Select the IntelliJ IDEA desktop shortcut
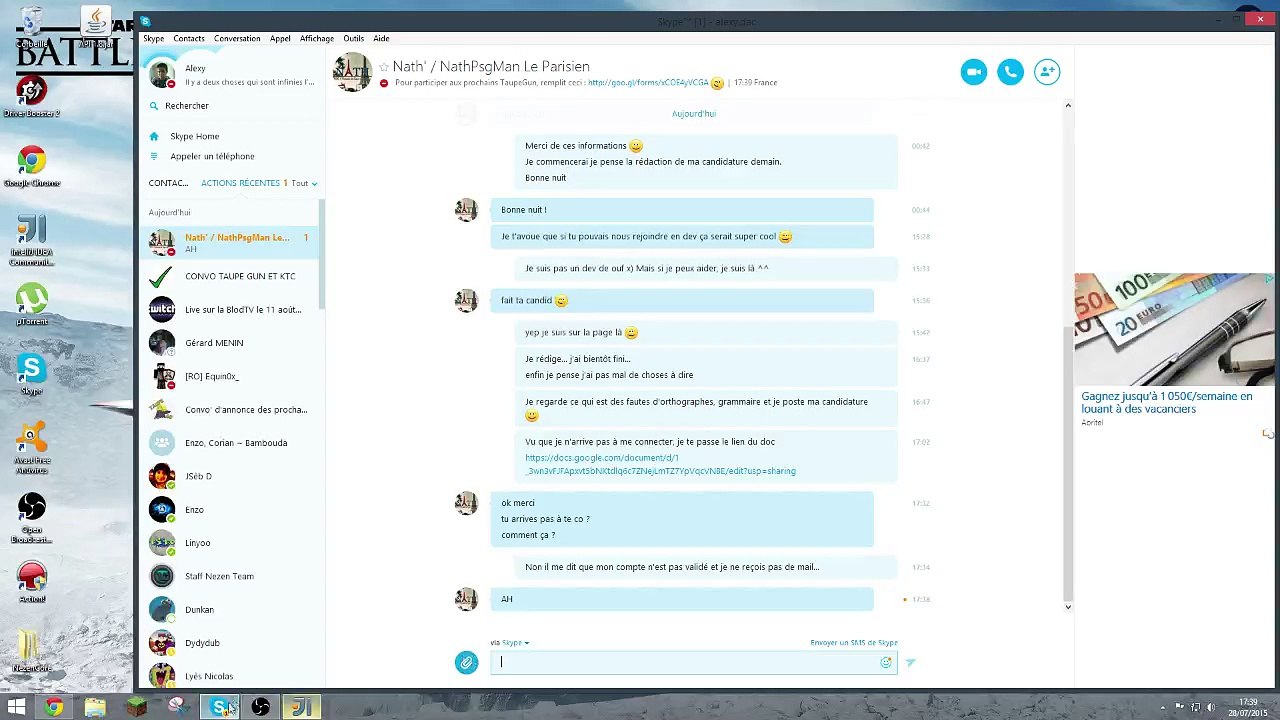 tap(32, 240)
